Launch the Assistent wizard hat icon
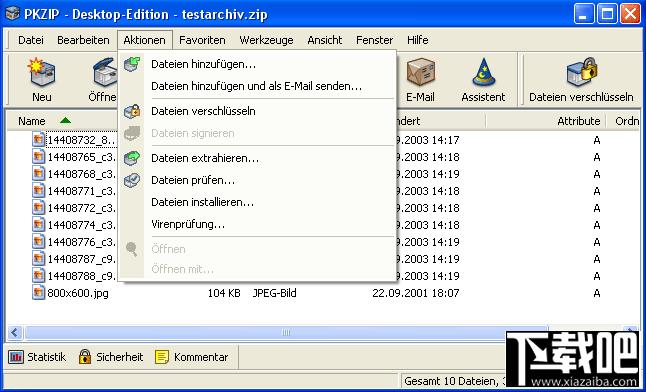The width and height of the screenshot is (646, 392). tap(483, 72)
